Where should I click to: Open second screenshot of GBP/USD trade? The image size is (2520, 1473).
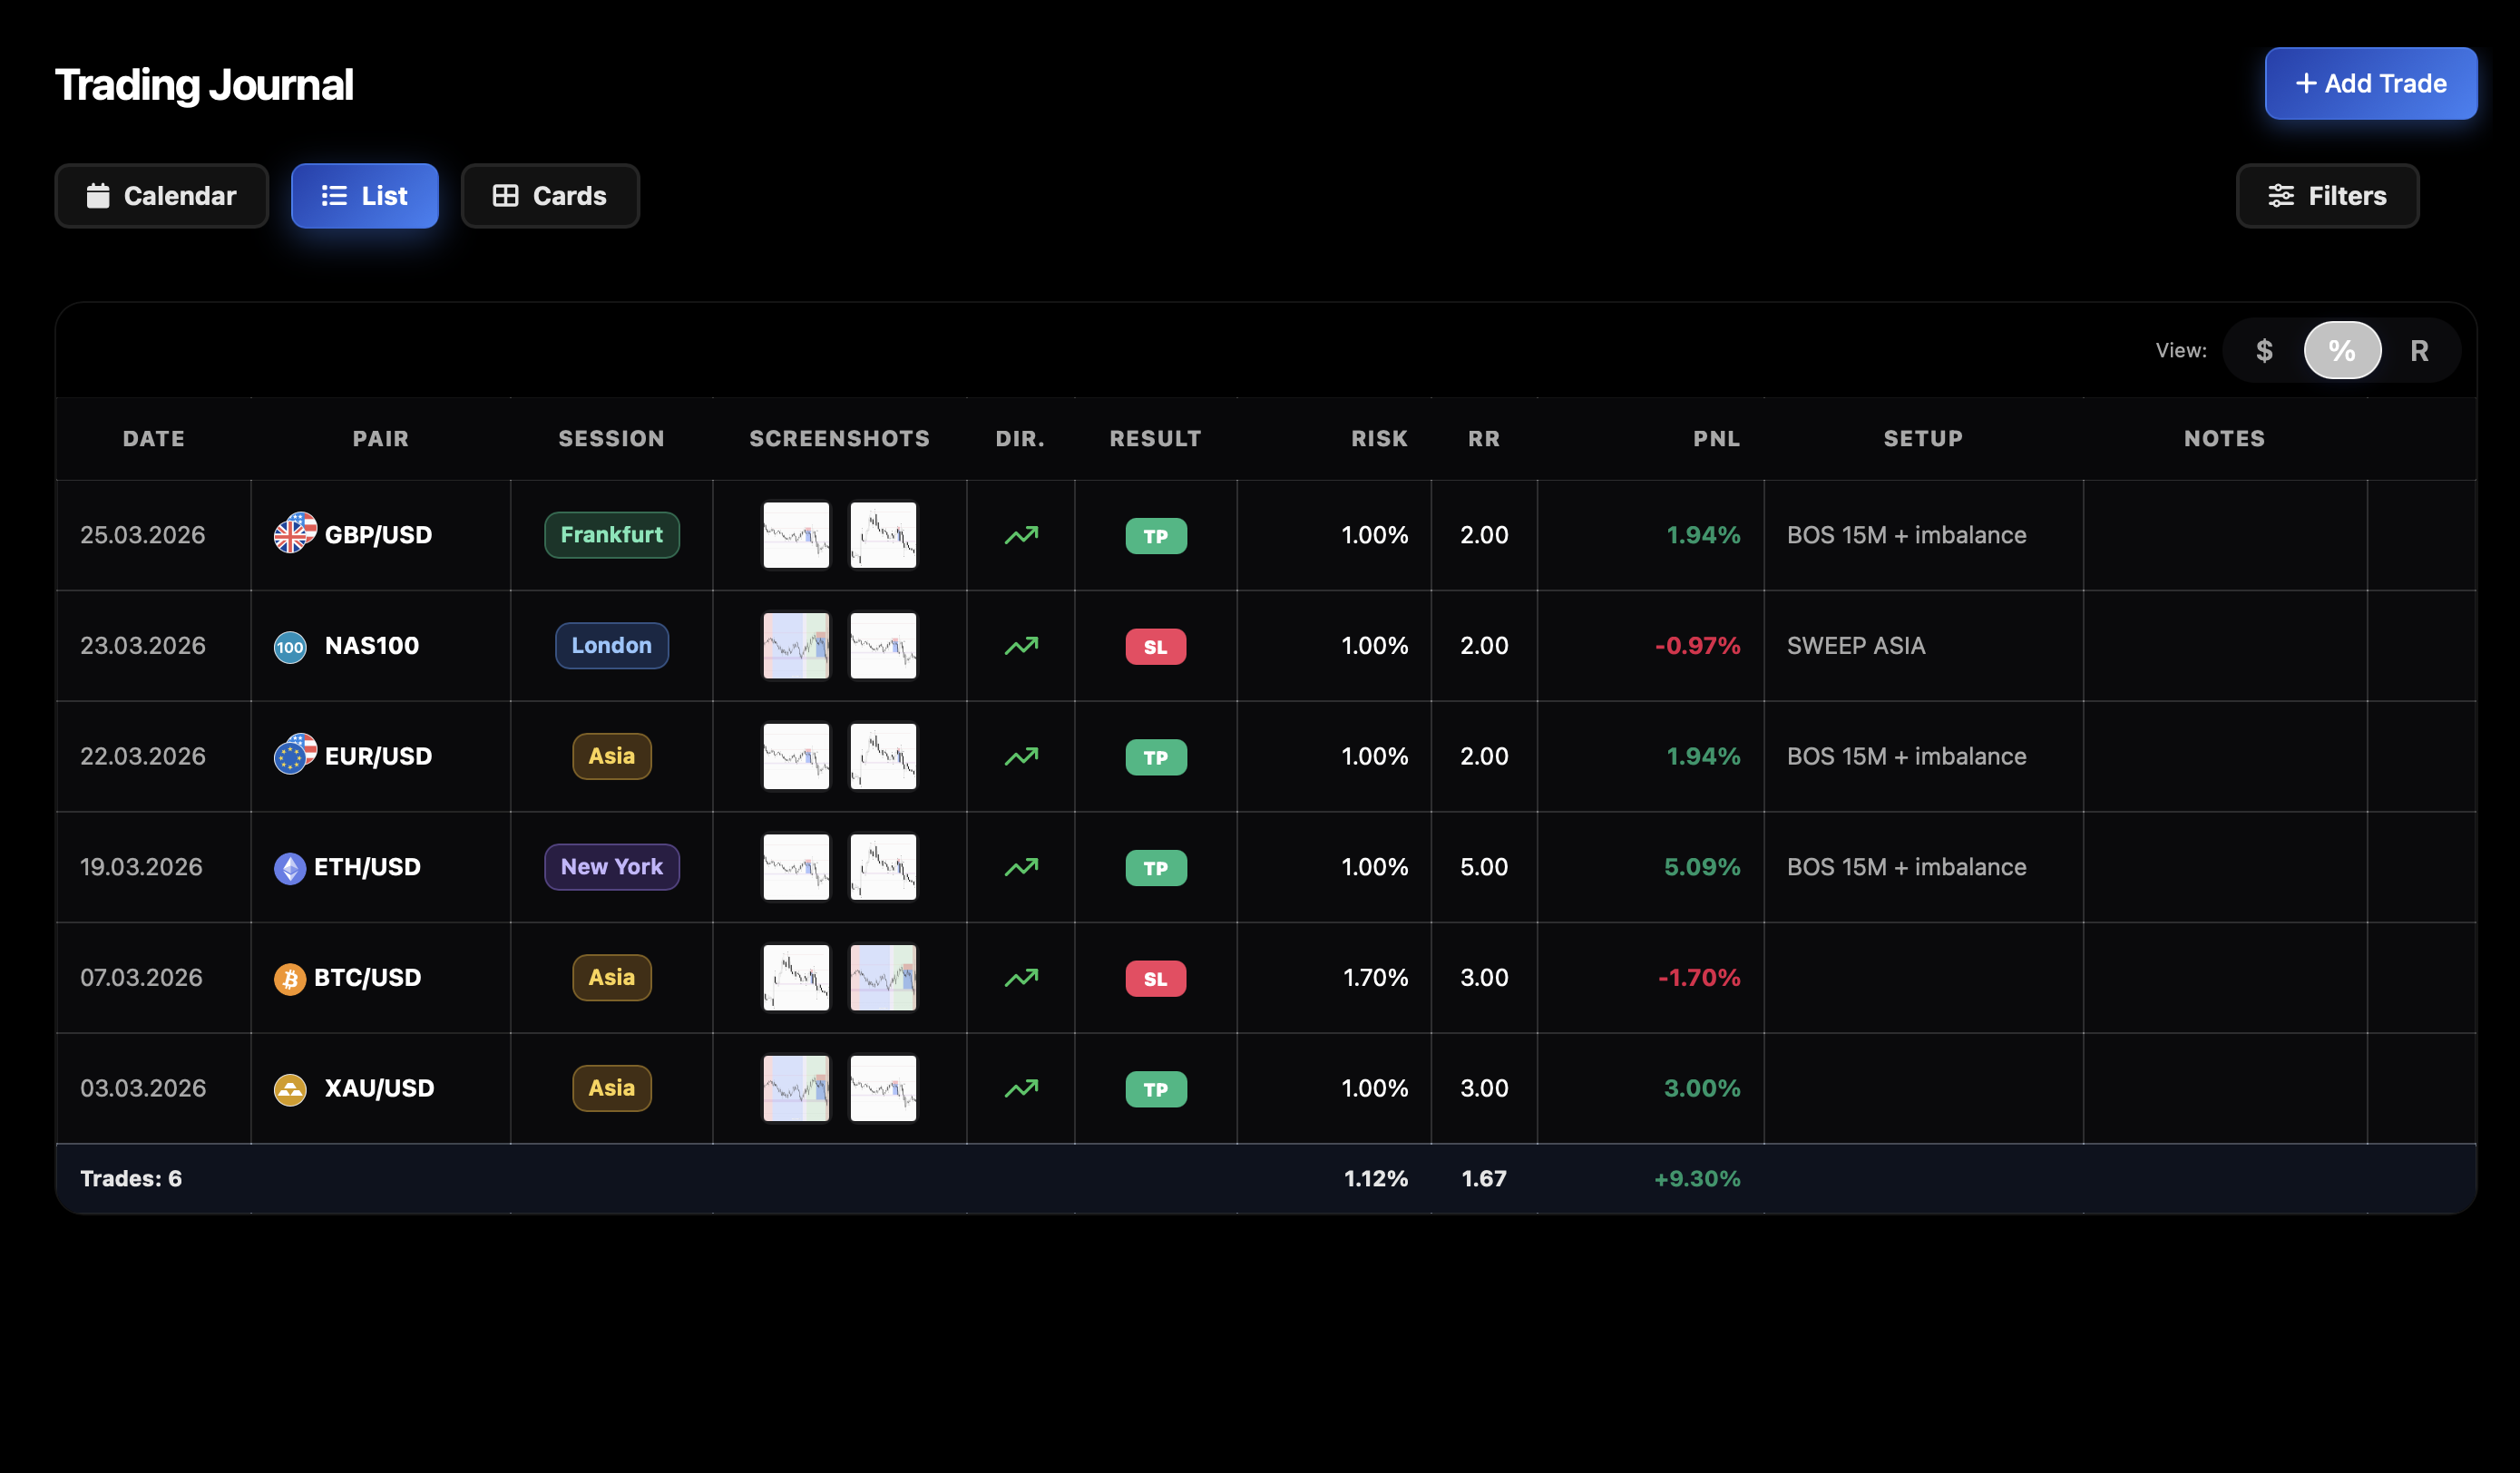pyautogui.click(x=883, y=535)
